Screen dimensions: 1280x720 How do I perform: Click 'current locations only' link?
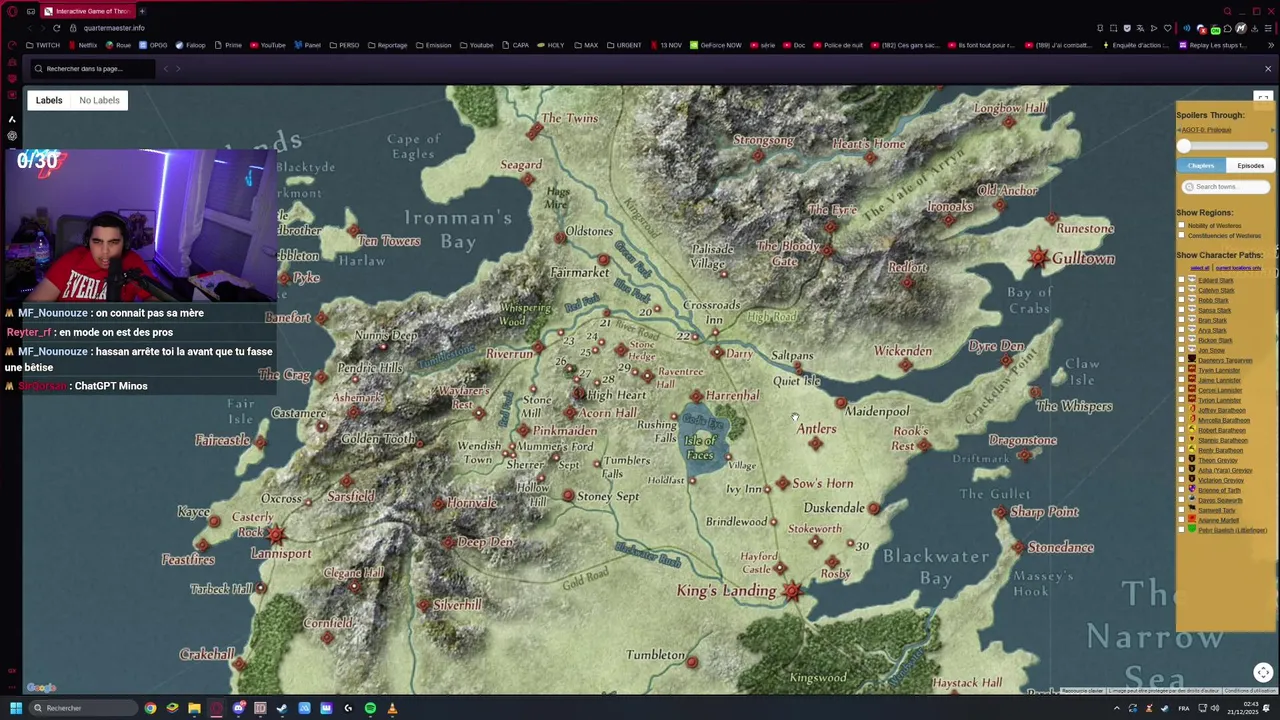[1238, 268]
